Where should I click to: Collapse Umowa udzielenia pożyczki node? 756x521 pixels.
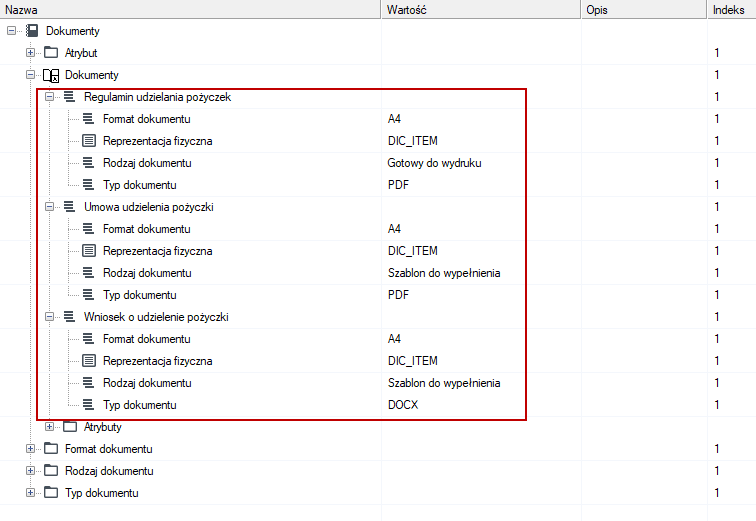click(49, 207)
